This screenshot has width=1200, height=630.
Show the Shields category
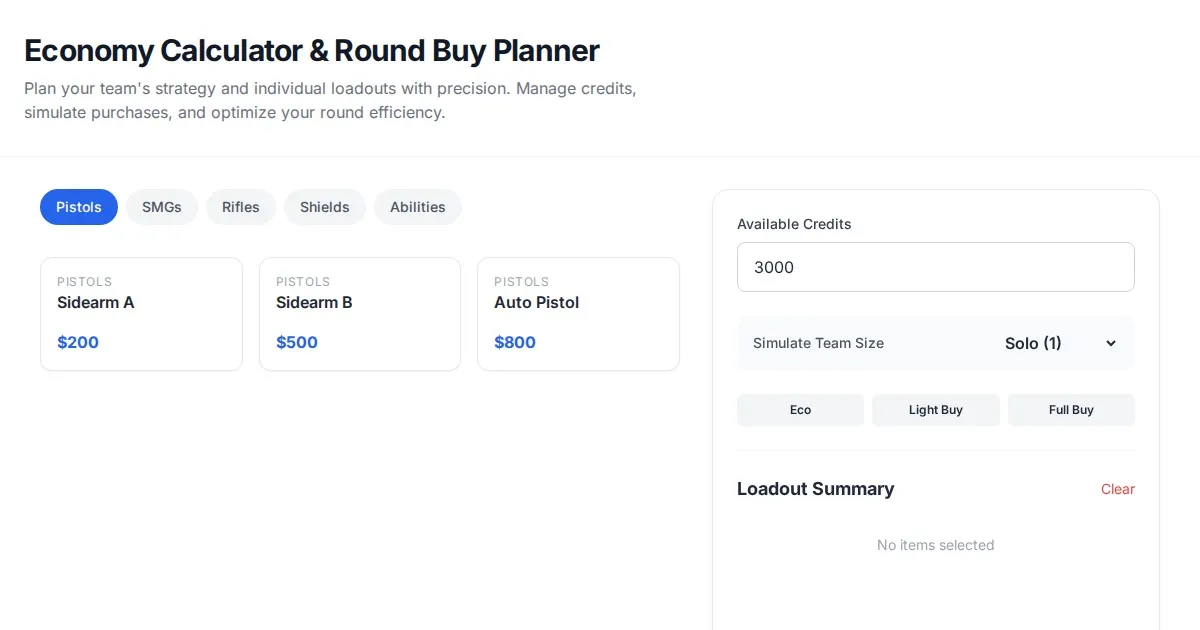(x=325, y=207)
